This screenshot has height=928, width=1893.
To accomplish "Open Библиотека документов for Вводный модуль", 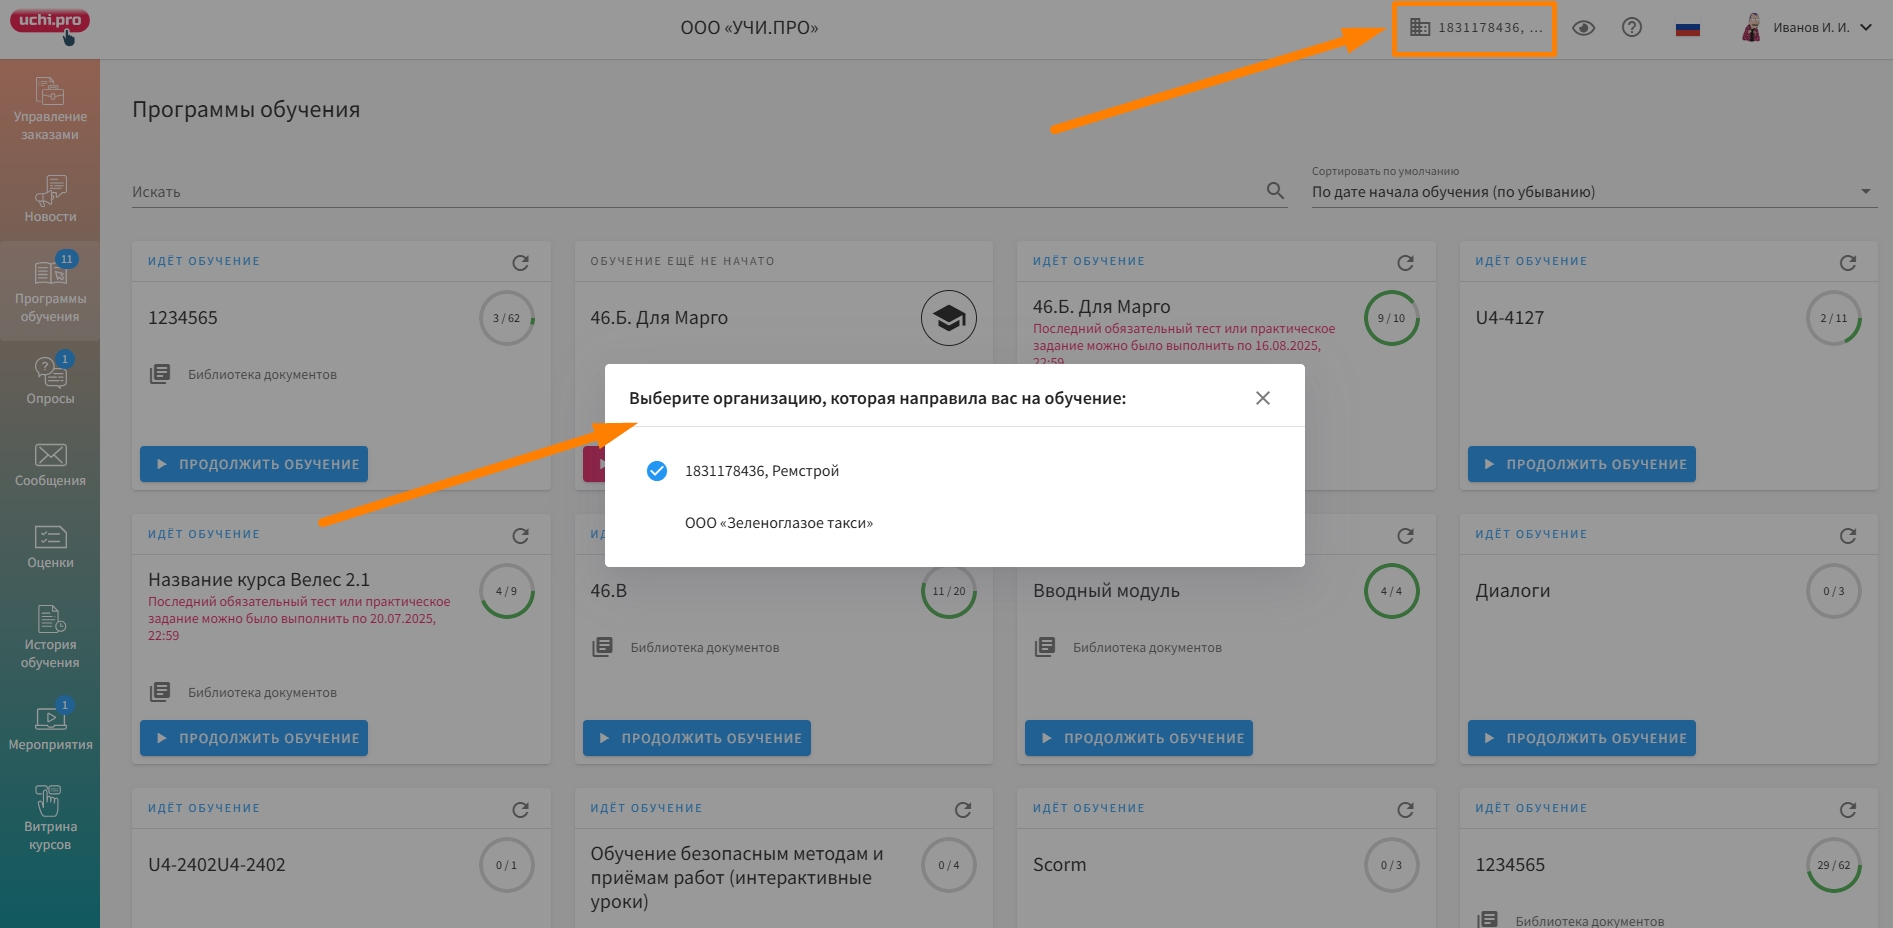I will [1146, 648].
